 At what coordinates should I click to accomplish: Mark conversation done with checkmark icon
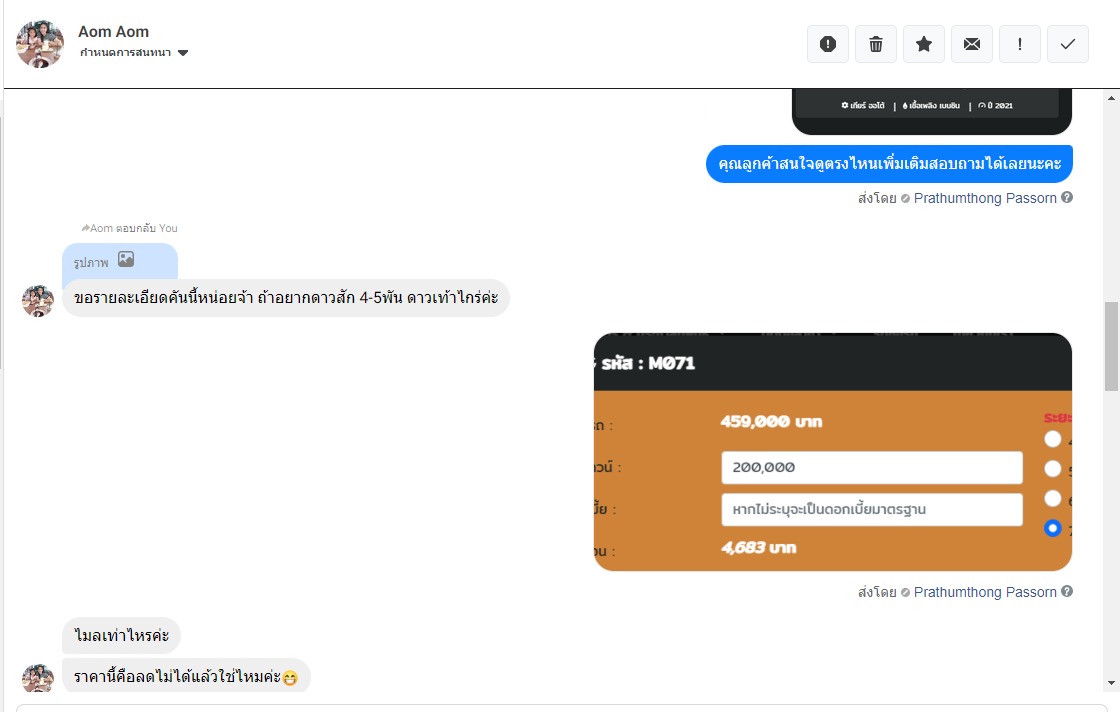coord(1068,44)
